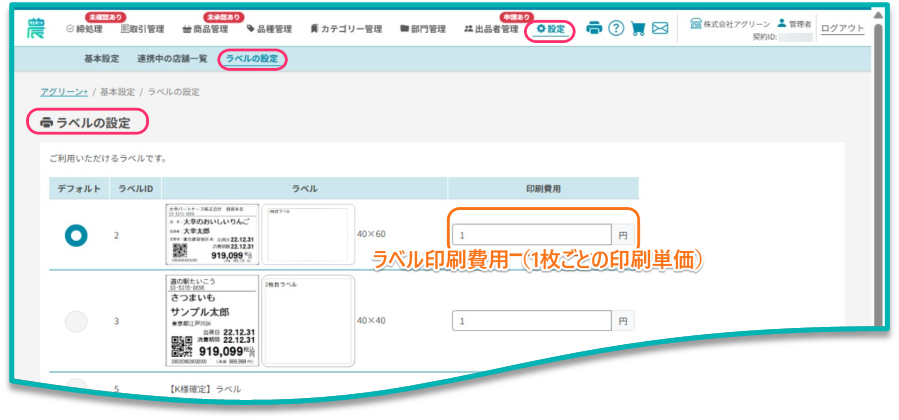
Task: Open the shopping cart icon
Action: coord(638,28)
